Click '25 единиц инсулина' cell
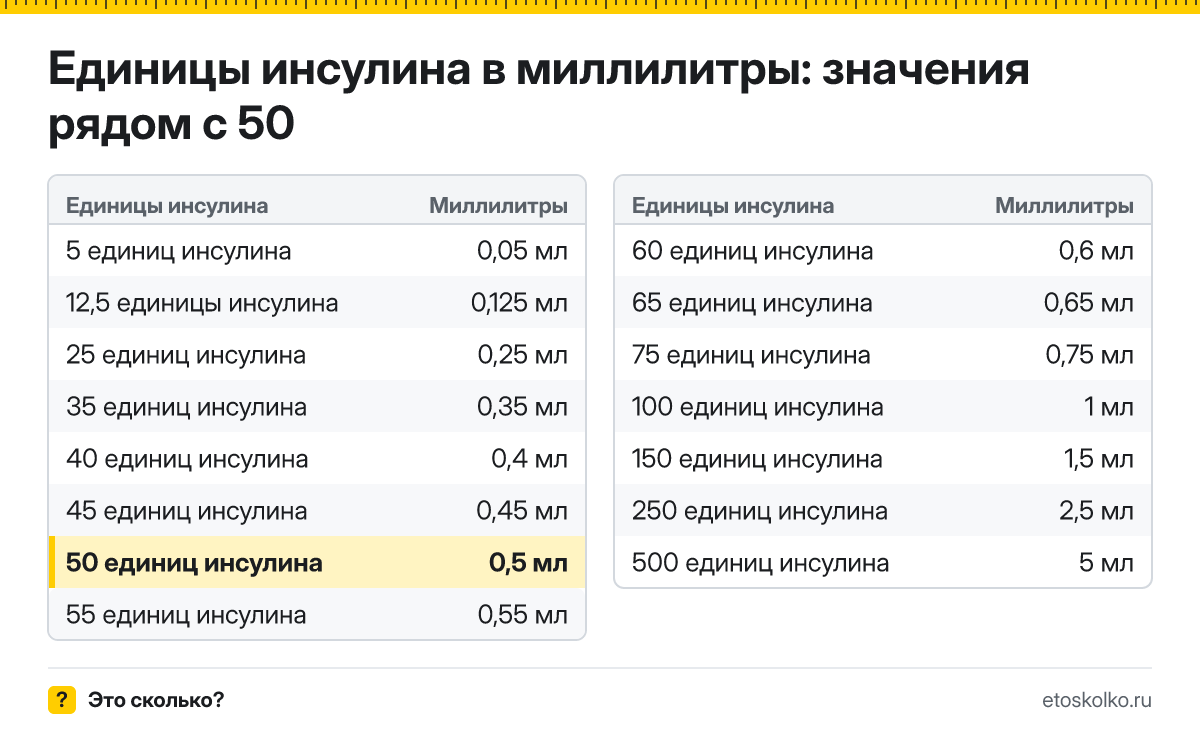1200x732 pixels. tap(186, 354)
